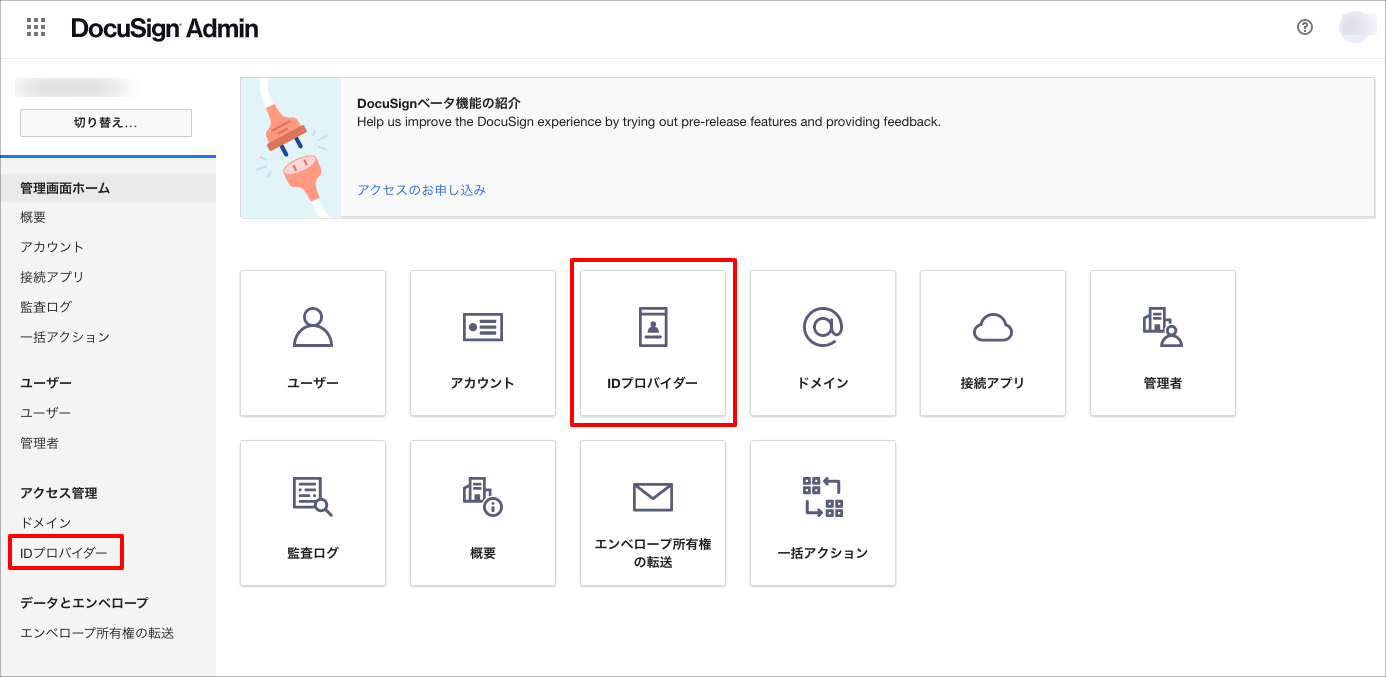Open the 監査ログ tile
Viewport: 1386px width, 677px height.
click(x=313, y=513)
